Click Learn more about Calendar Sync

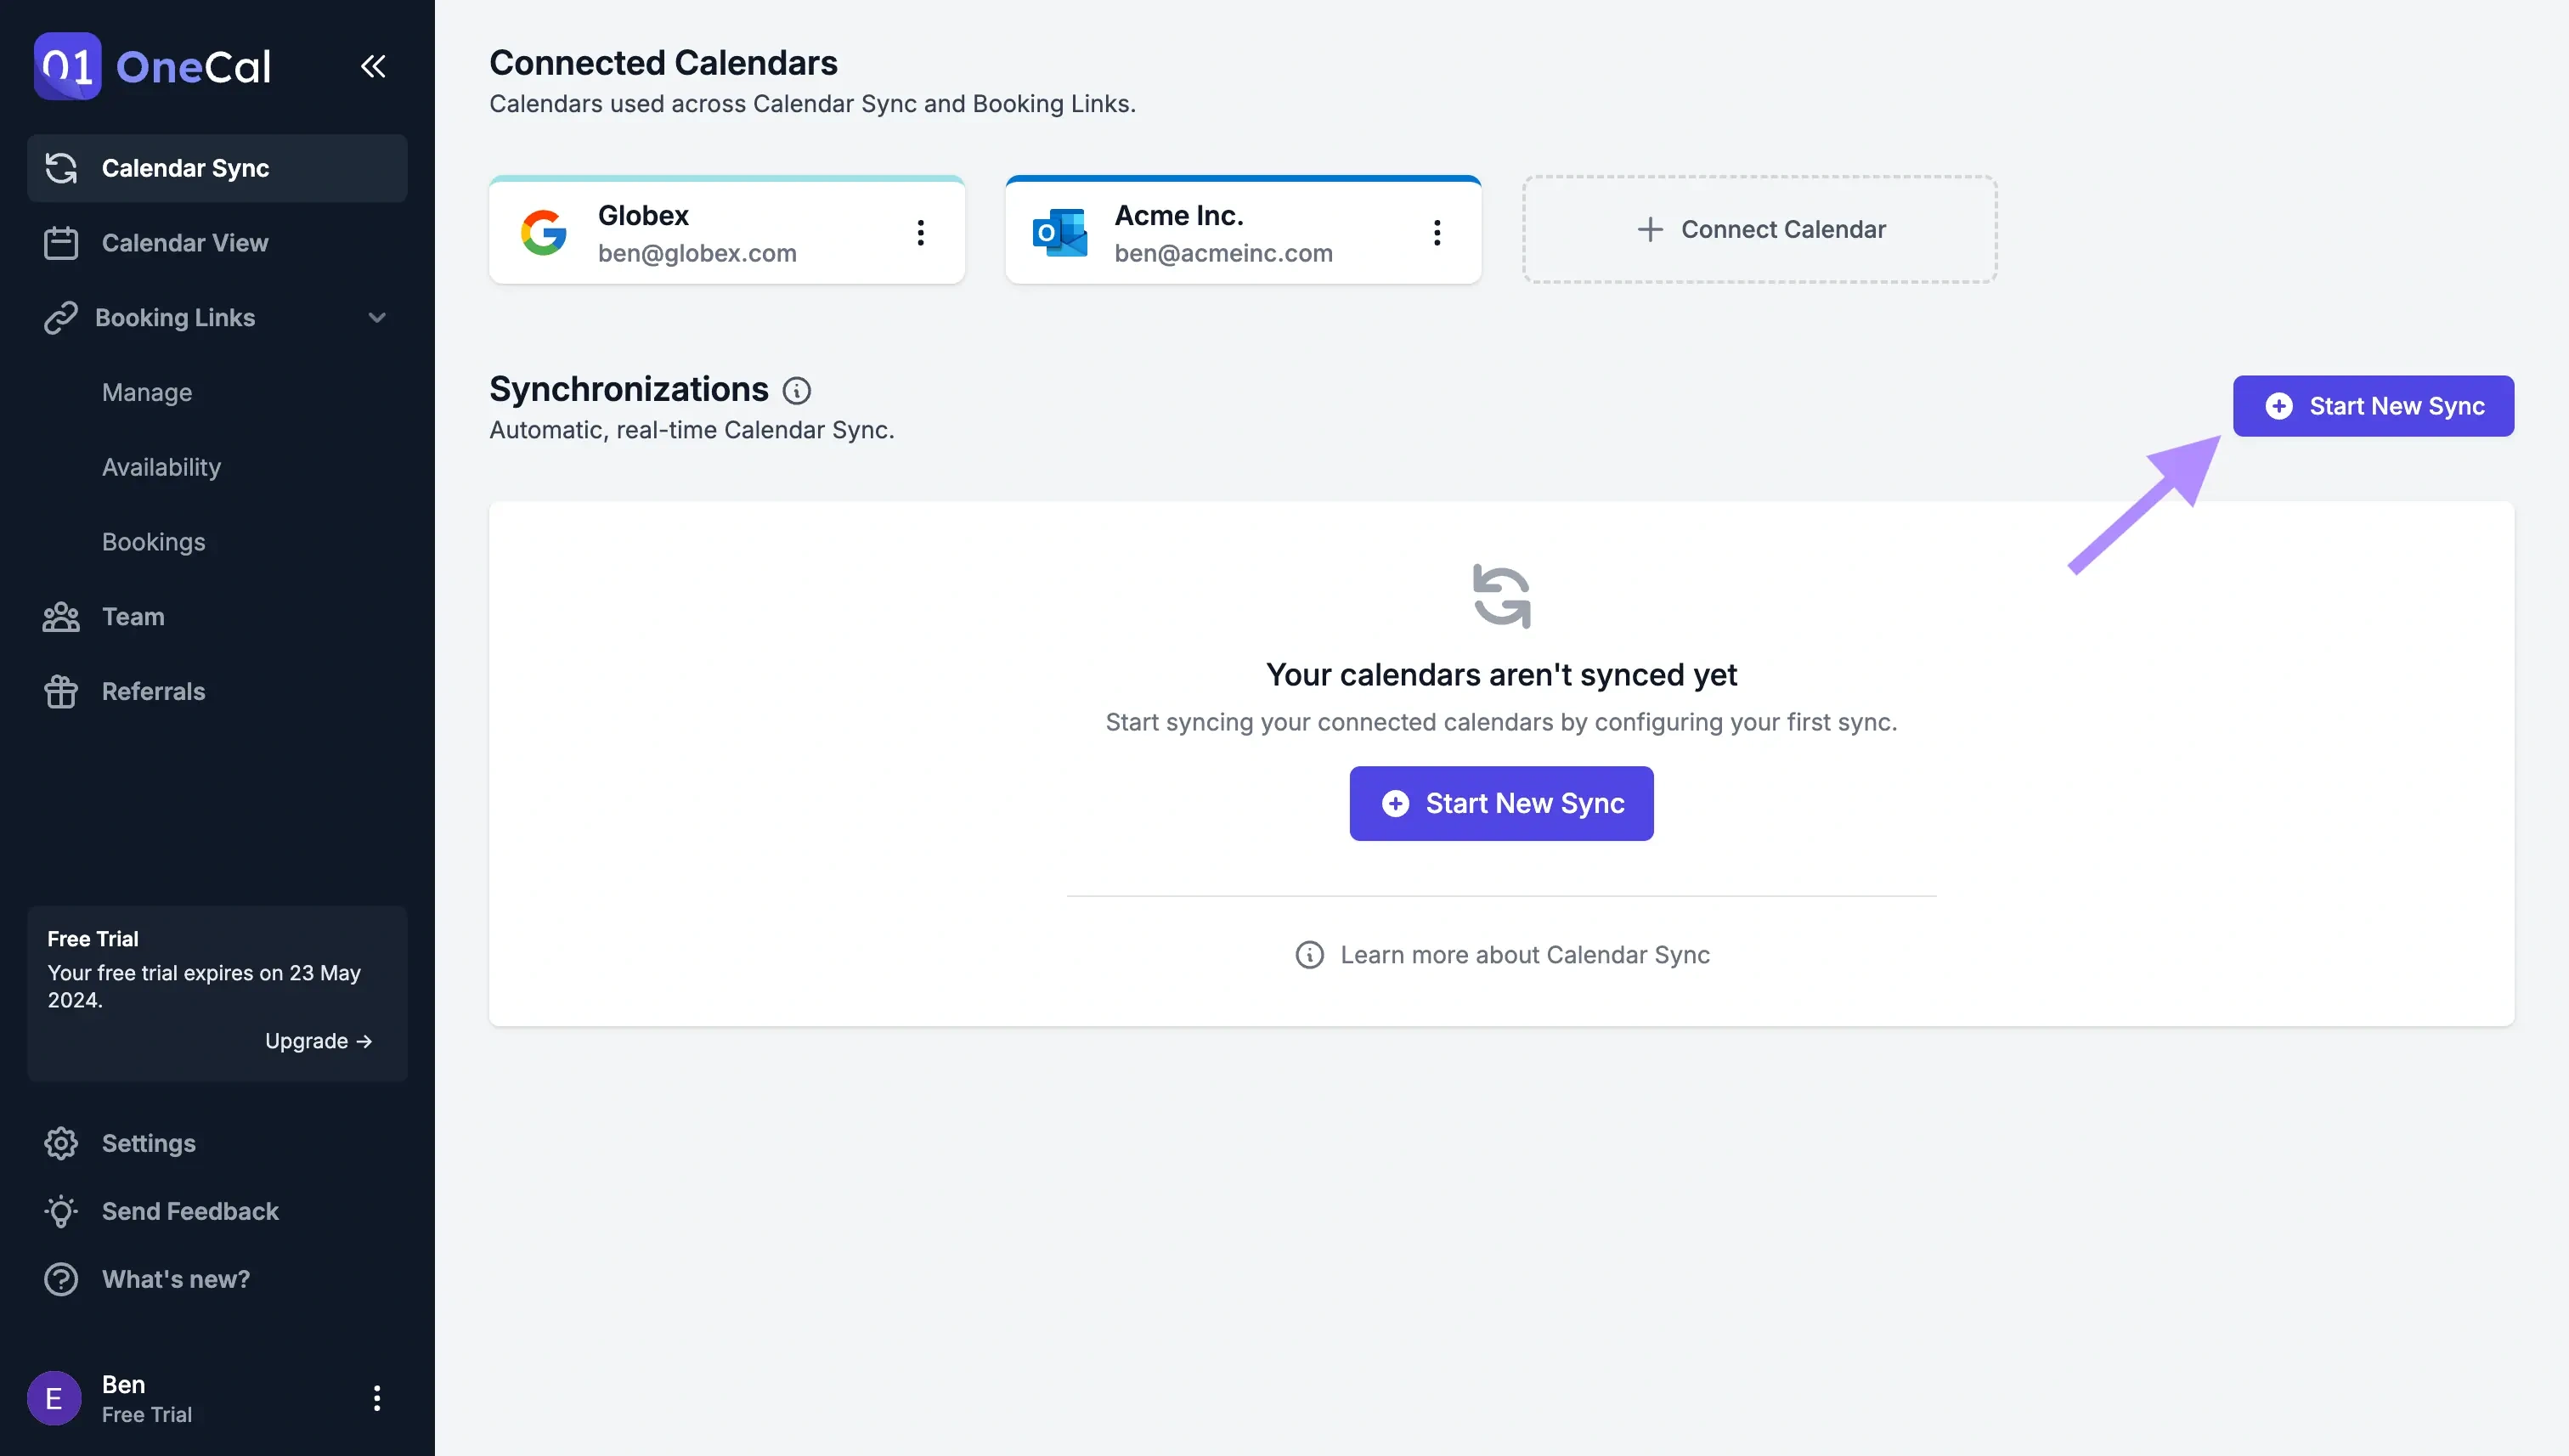(x=1499, y=955)
